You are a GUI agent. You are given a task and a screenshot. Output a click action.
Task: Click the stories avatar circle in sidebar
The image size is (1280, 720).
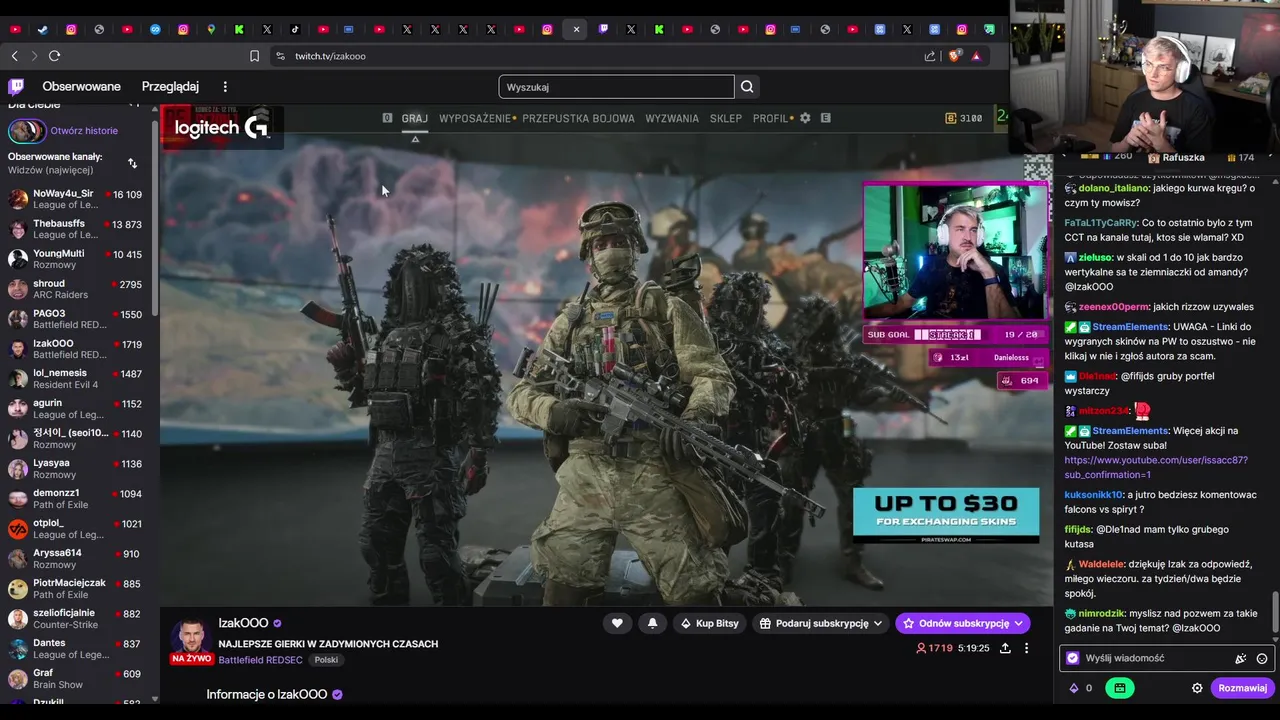point(27,131)
